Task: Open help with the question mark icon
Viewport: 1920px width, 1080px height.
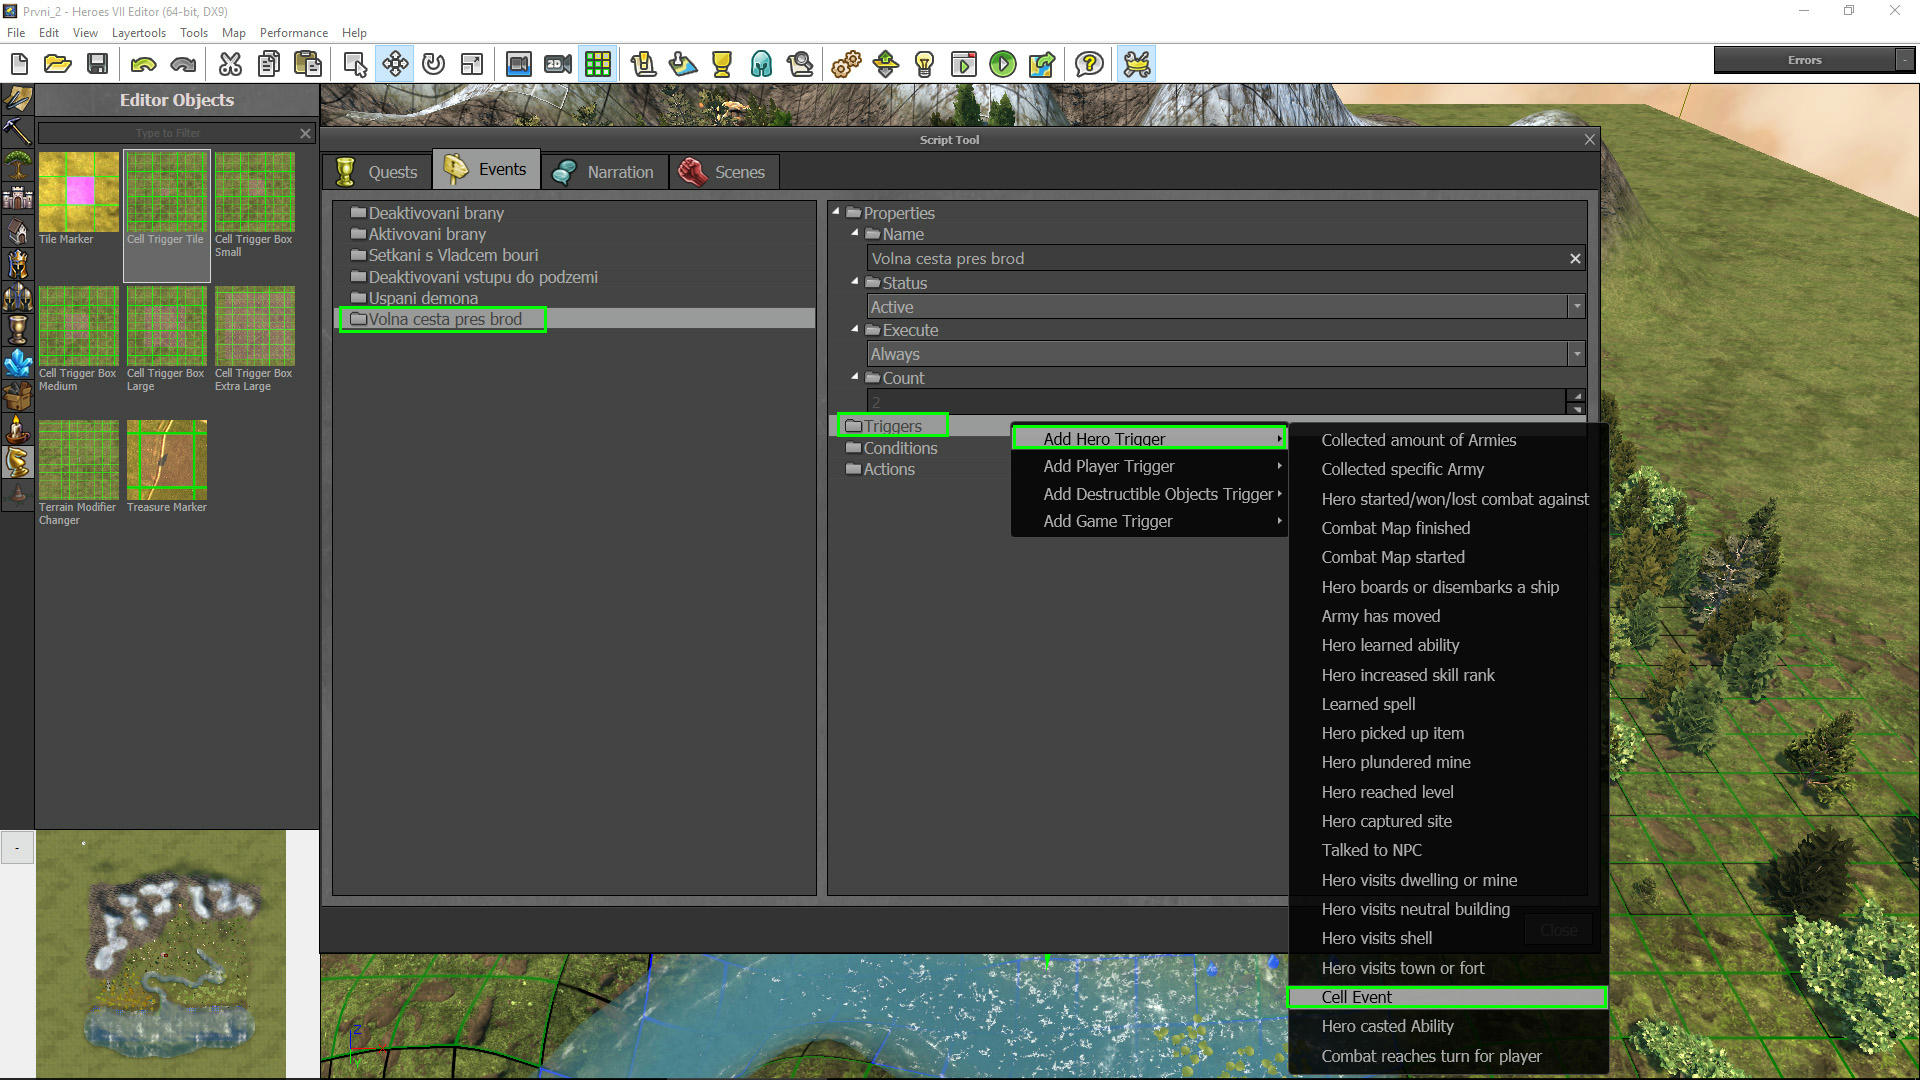Action: [x=1089, y=64]
